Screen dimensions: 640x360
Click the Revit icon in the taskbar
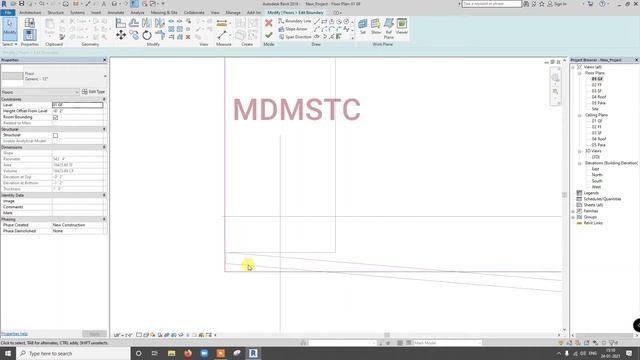253,353
